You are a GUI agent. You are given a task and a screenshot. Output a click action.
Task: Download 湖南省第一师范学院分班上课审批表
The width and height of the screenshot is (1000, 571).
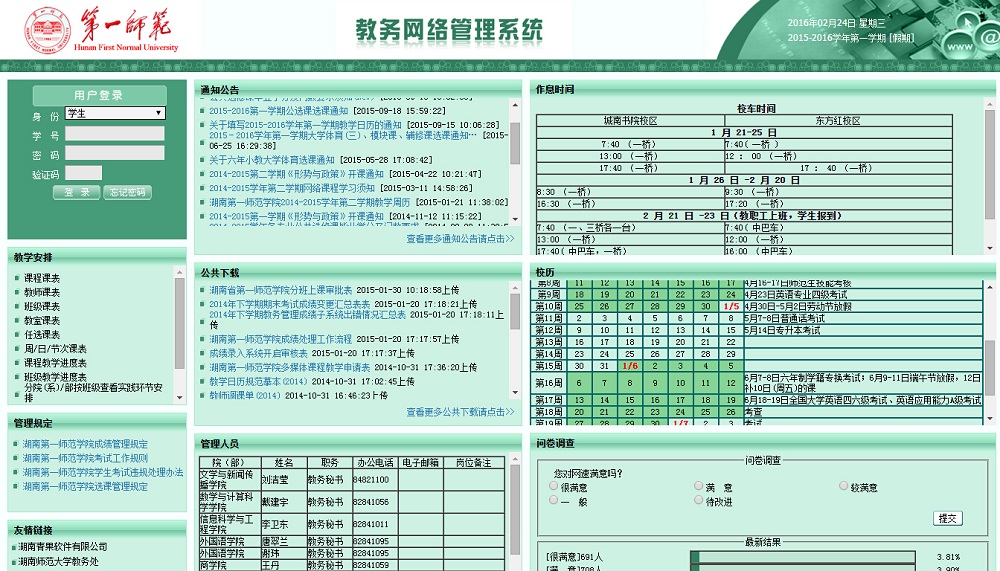click(x=281, y=290)
